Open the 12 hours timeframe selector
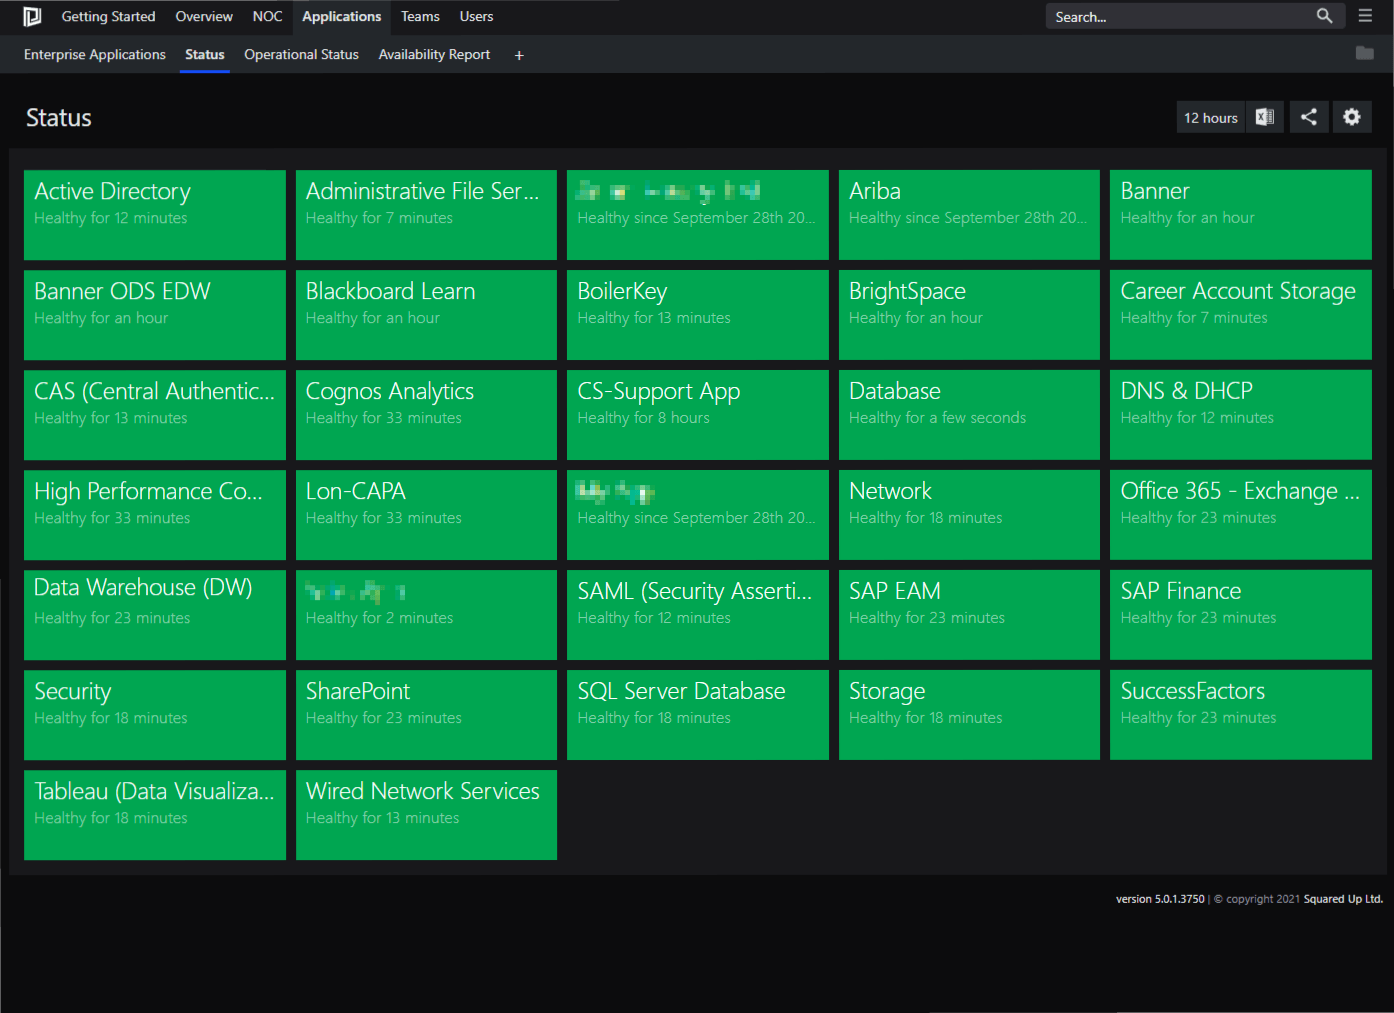Image resolution: width=1394 pixels, height=1013 pixels. click(x=1210, y=117)
